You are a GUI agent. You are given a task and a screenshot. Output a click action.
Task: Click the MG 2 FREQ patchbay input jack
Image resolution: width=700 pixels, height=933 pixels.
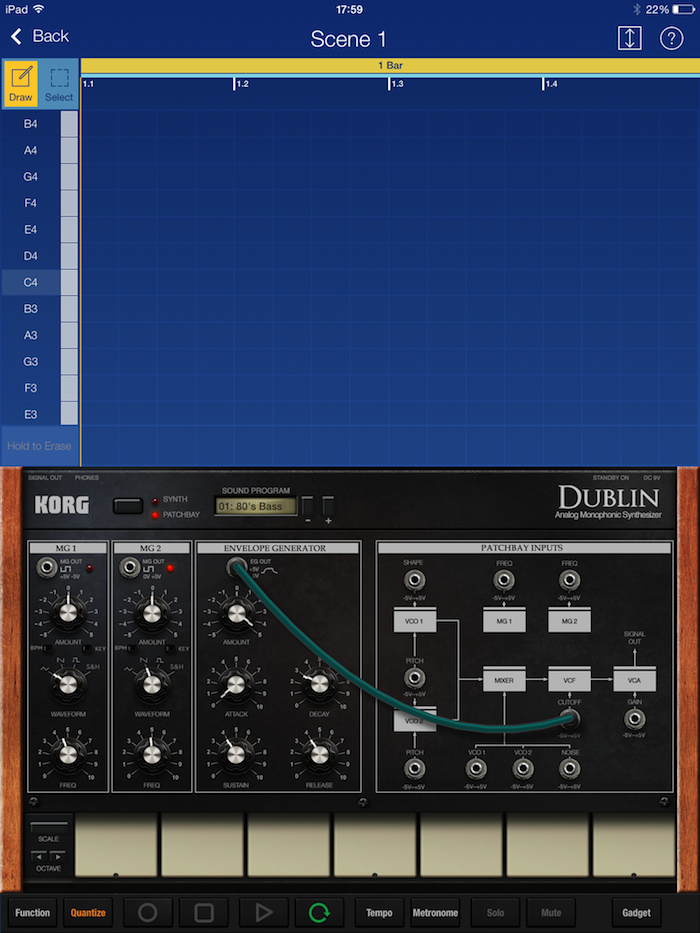pyautogui.click(x=570, y=580)
